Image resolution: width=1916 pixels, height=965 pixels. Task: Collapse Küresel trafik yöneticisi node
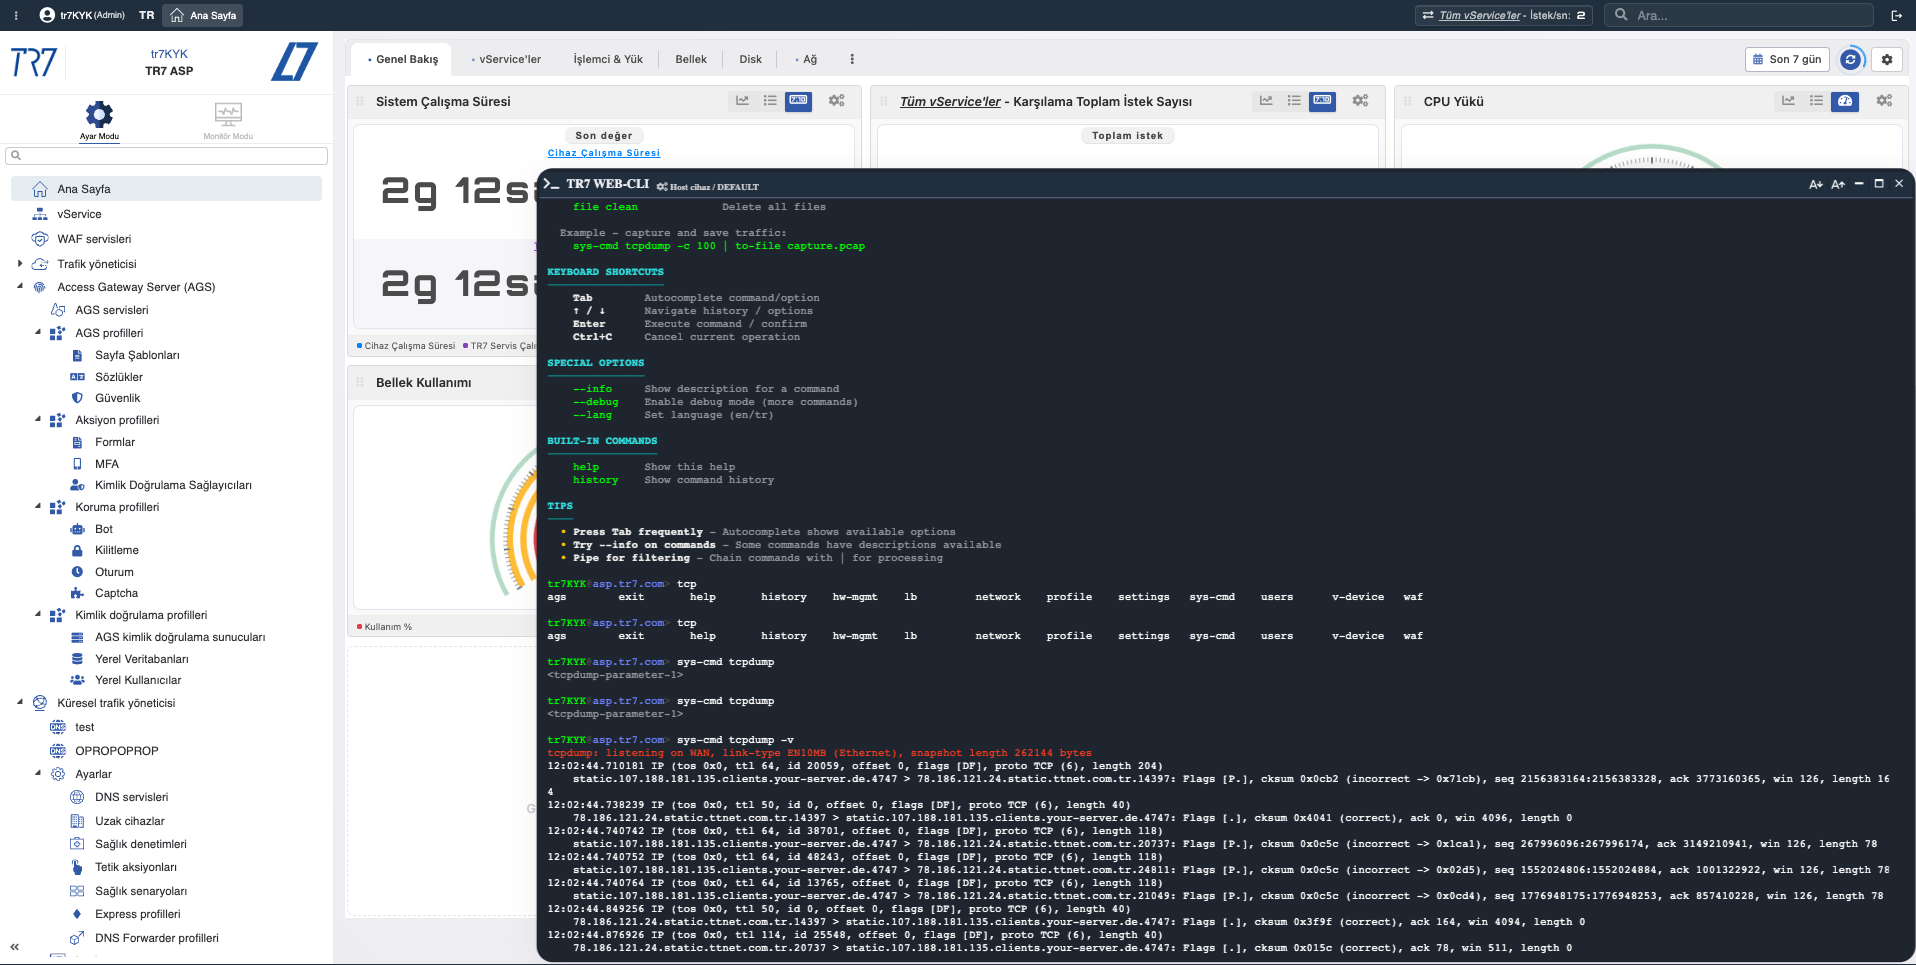(x=20, y=703)
